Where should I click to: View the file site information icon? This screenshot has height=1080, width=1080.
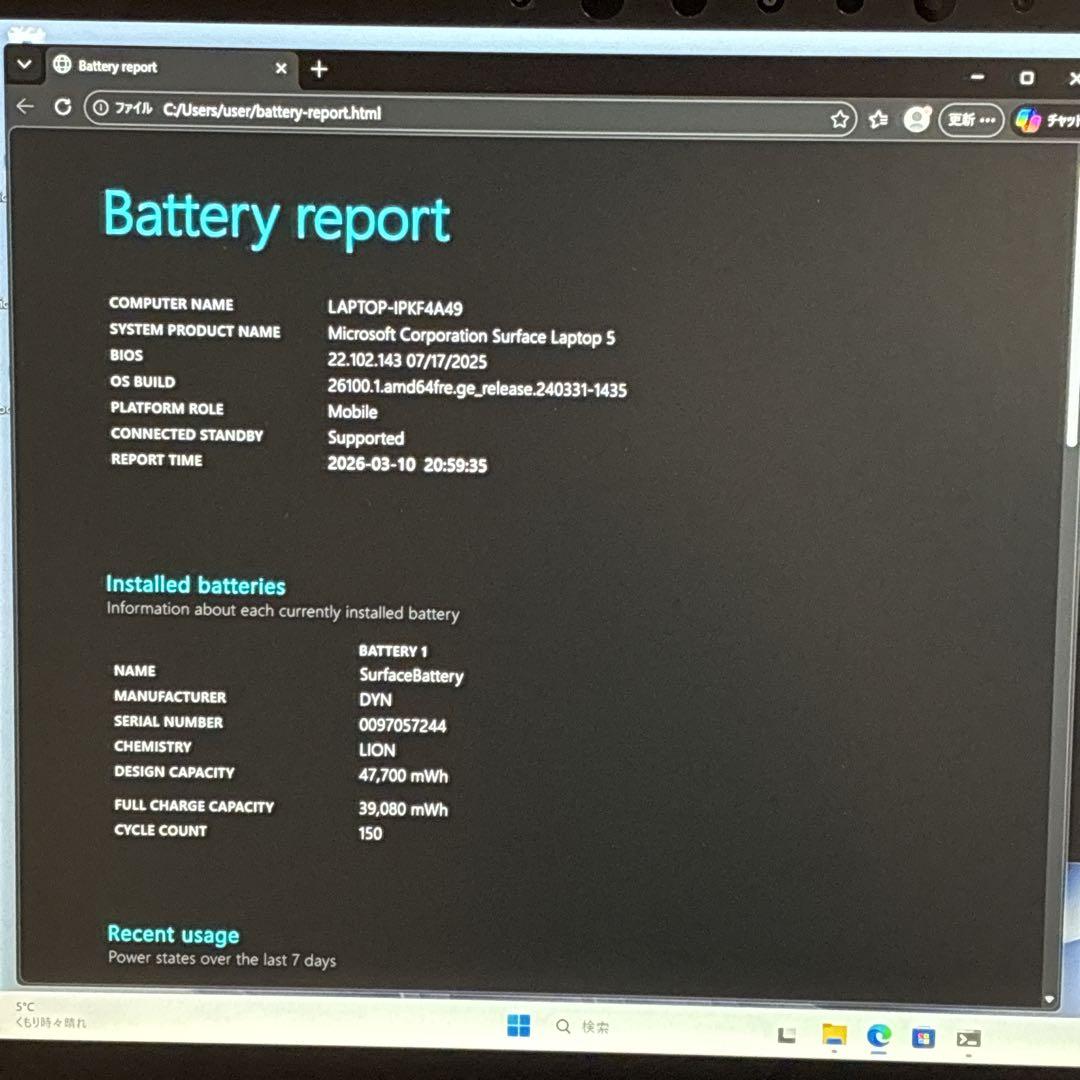click(x=101, y=107)
